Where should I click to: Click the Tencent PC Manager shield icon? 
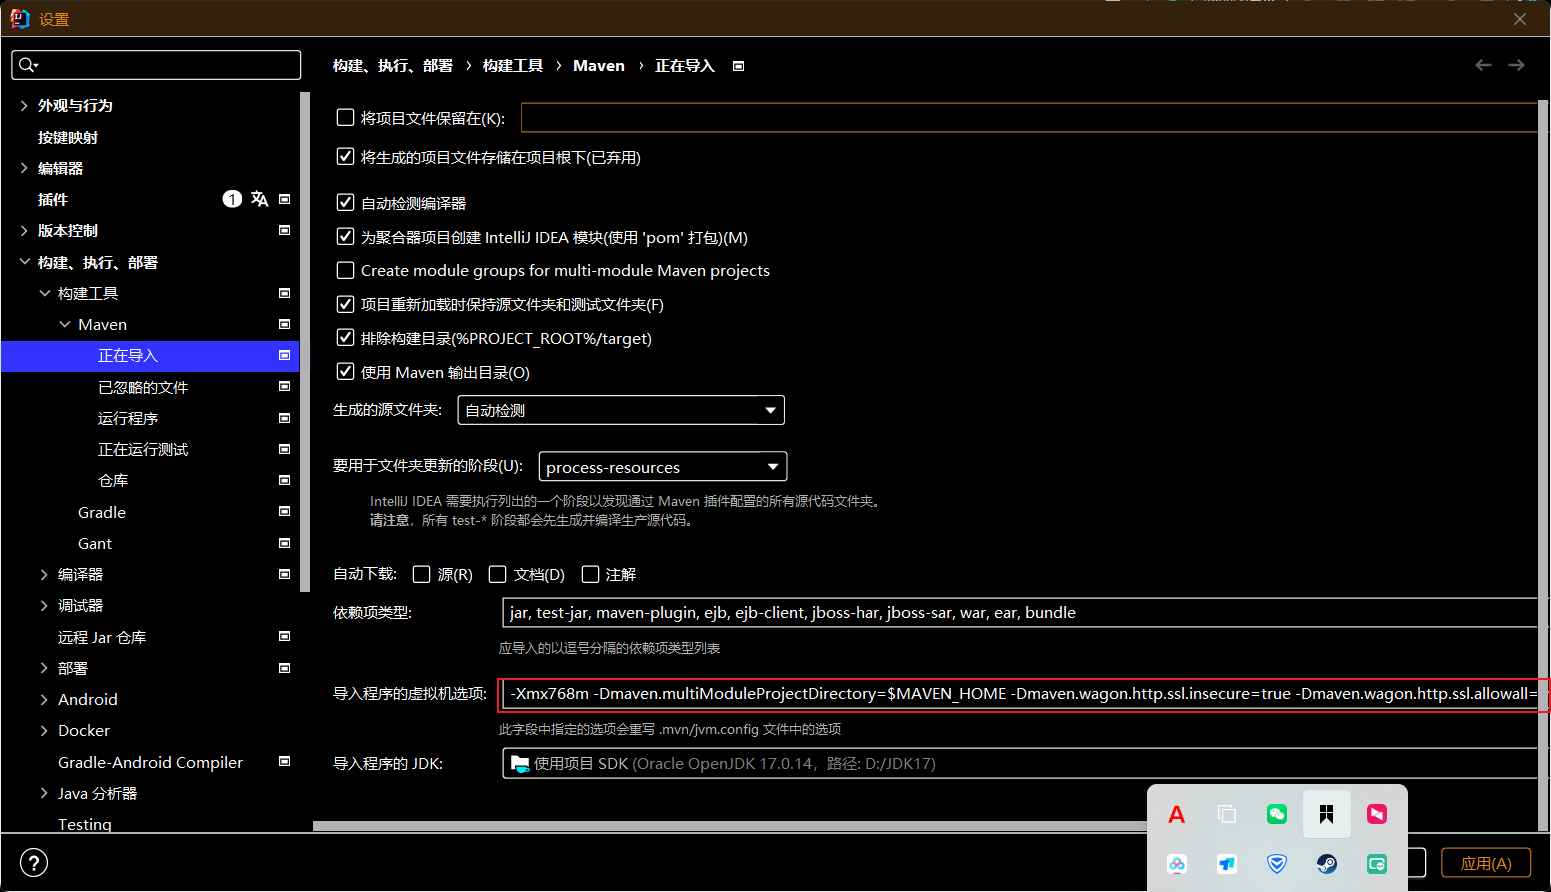point(1277,864)
